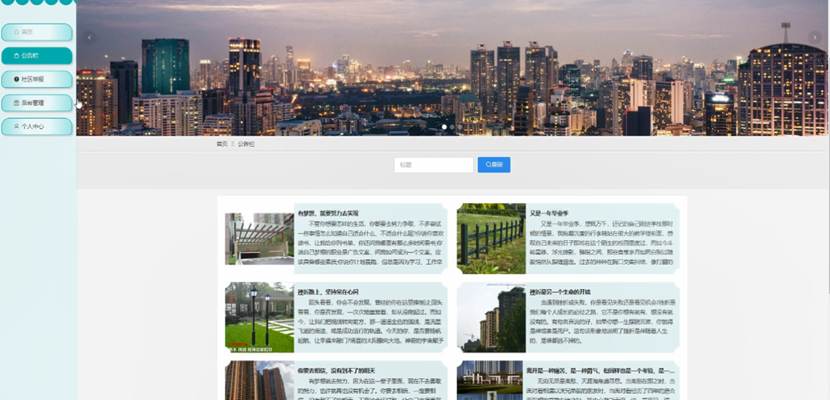Open the pergola photo thumbnail
Screen dimensions: 830x400
(x=259, y=239)
